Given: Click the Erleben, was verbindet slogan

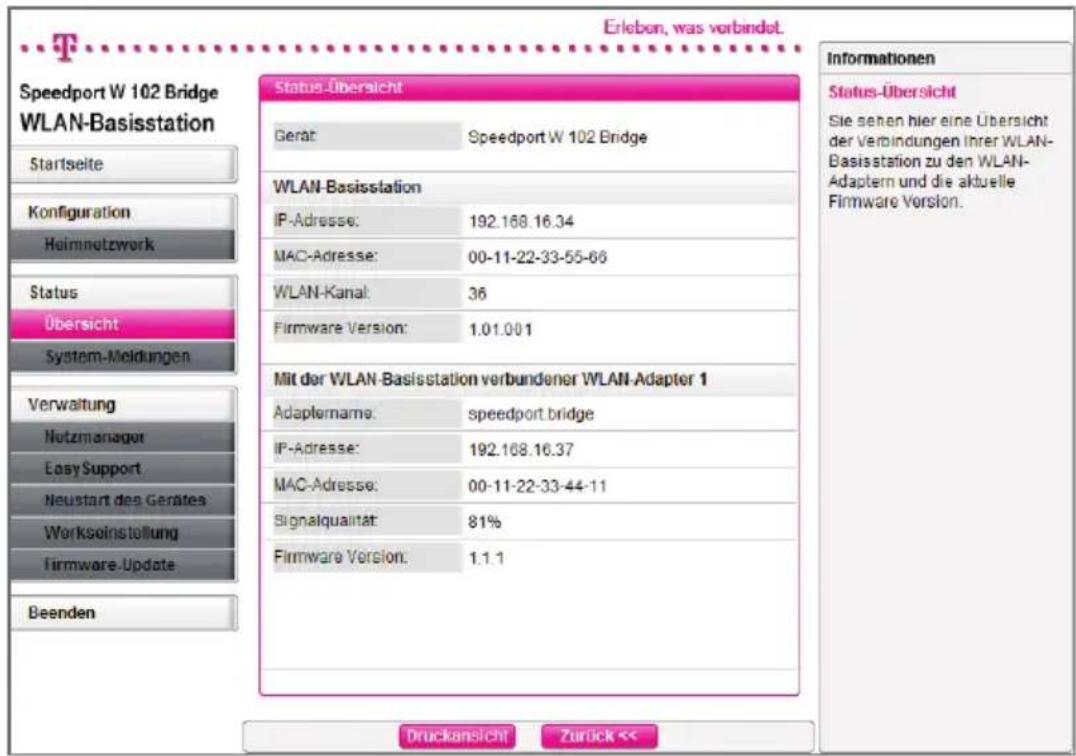Looking at the screenshot, I should tap(693, 27).
